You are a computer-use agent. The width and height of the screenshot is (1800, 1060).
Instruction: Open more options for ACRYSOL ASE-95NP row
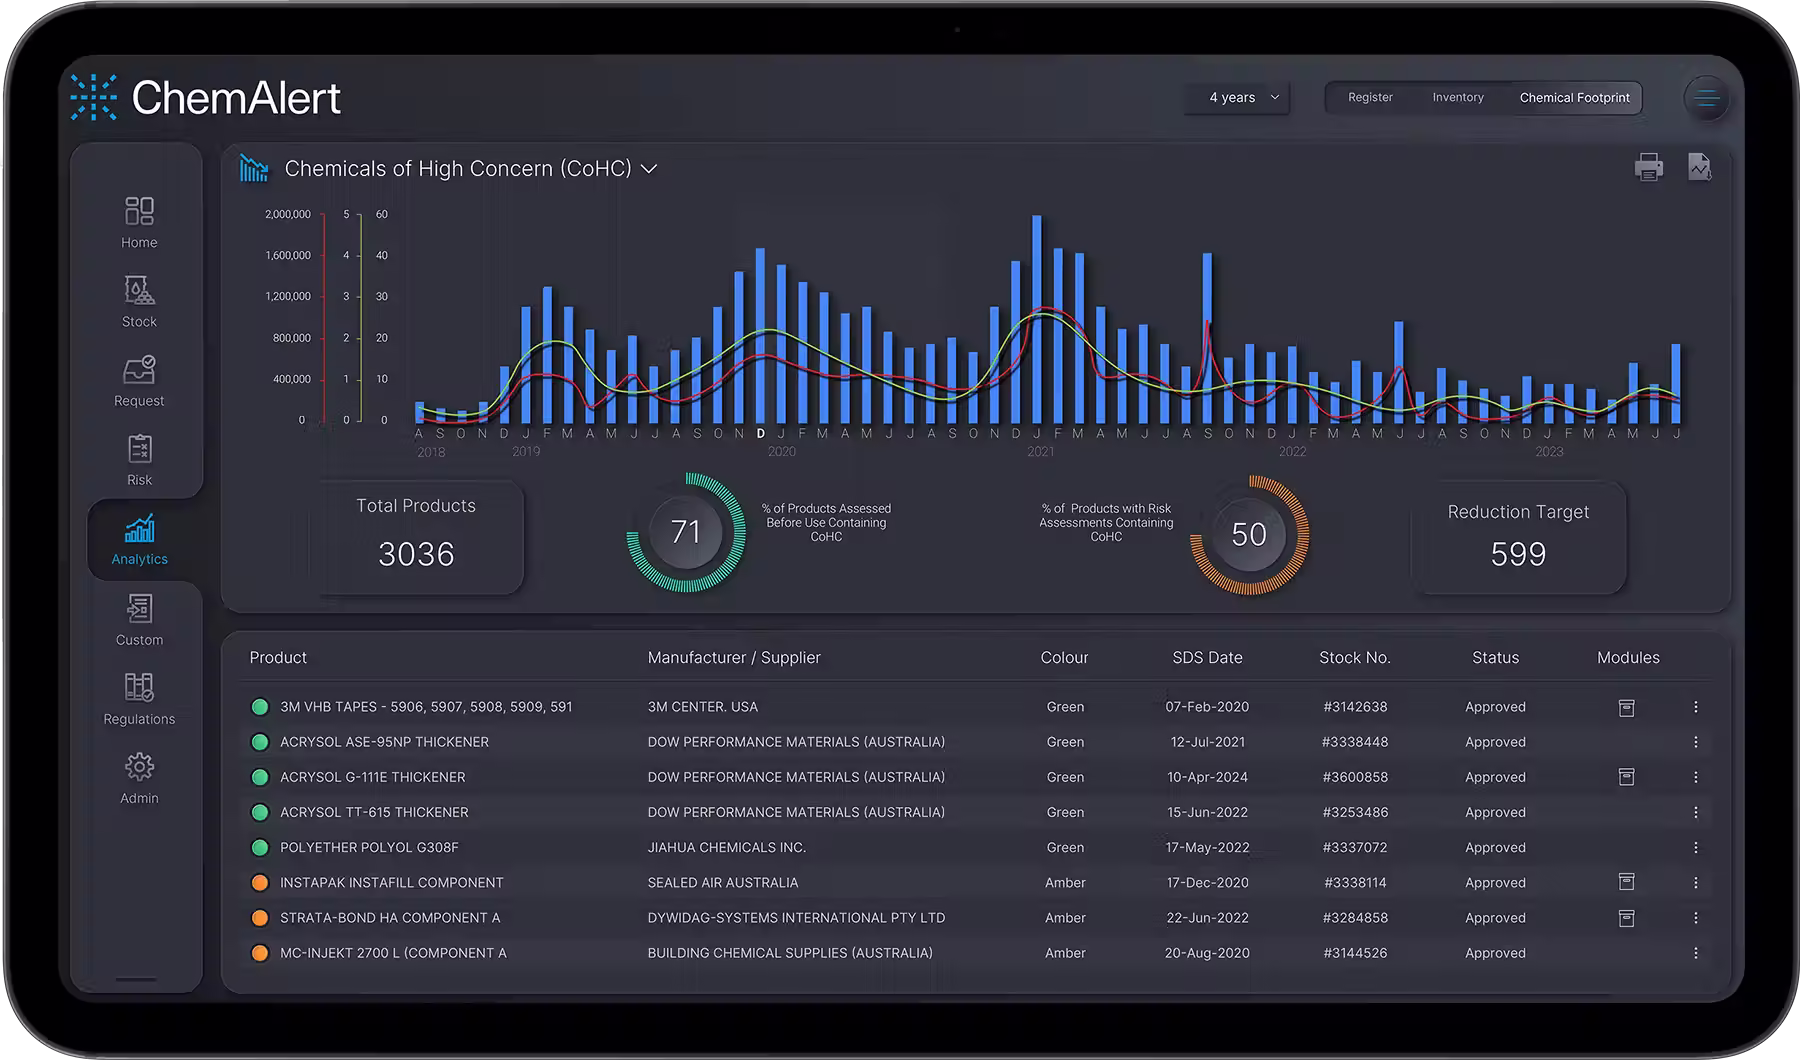(x=1695, y=742)
